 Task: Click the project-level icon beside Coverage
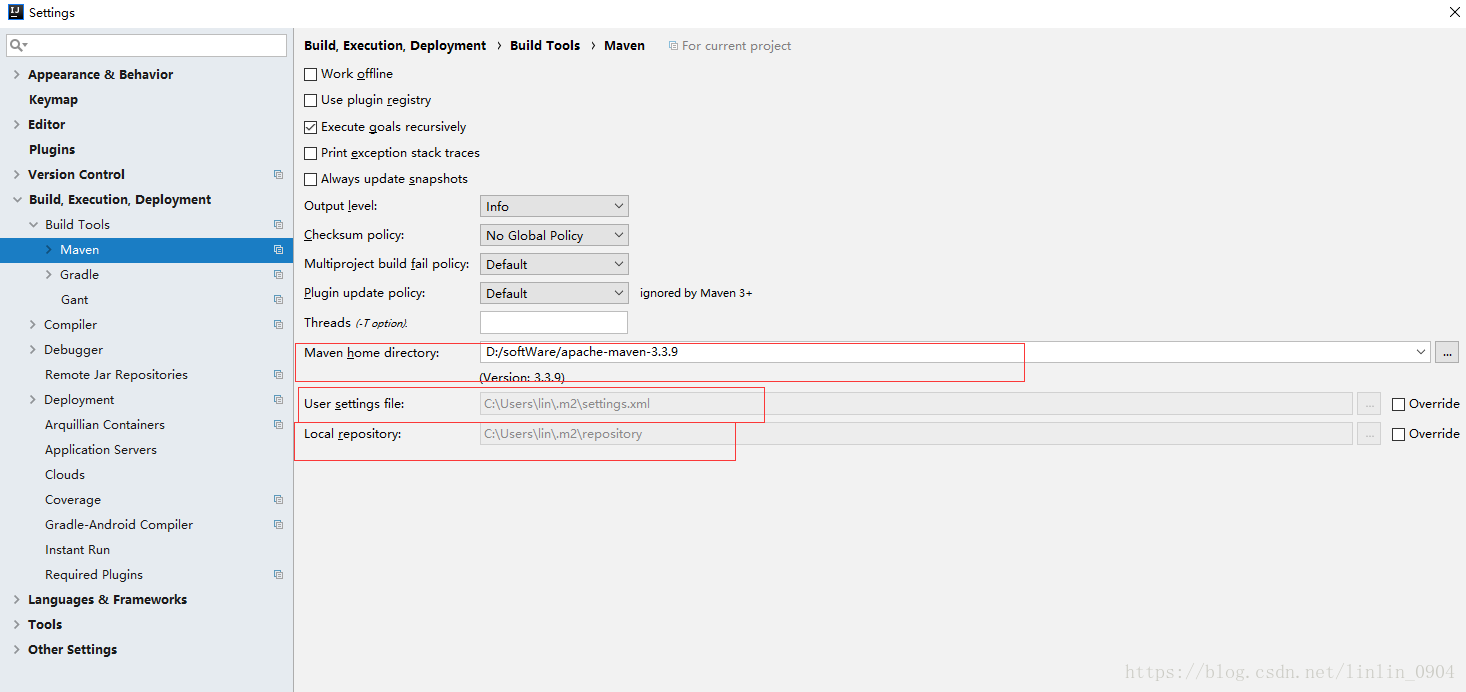278,499
